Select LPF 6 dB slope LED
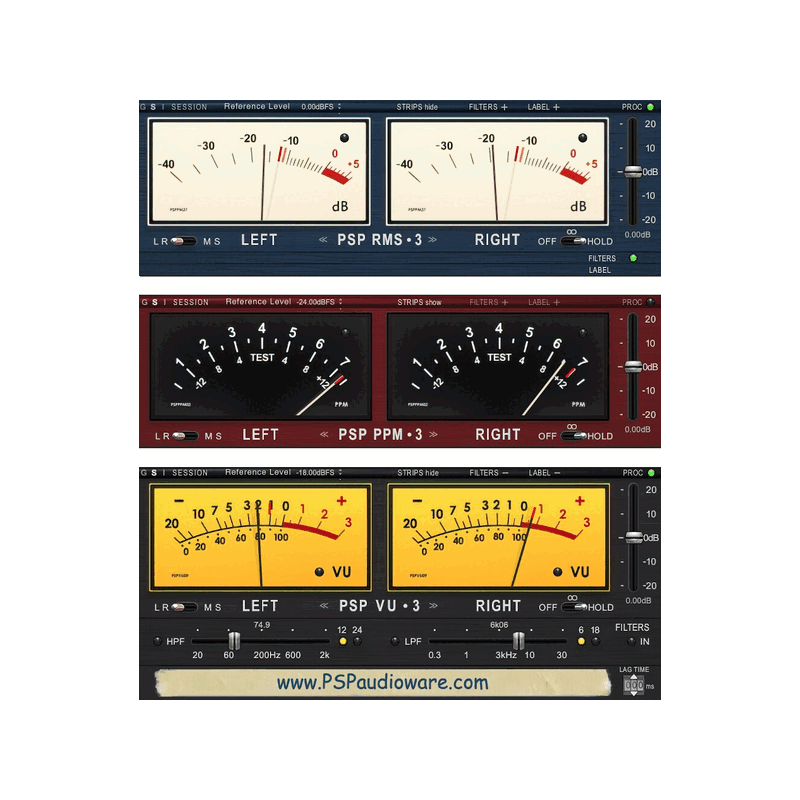This screenshot has width=800, height=800. pos(581,641)
